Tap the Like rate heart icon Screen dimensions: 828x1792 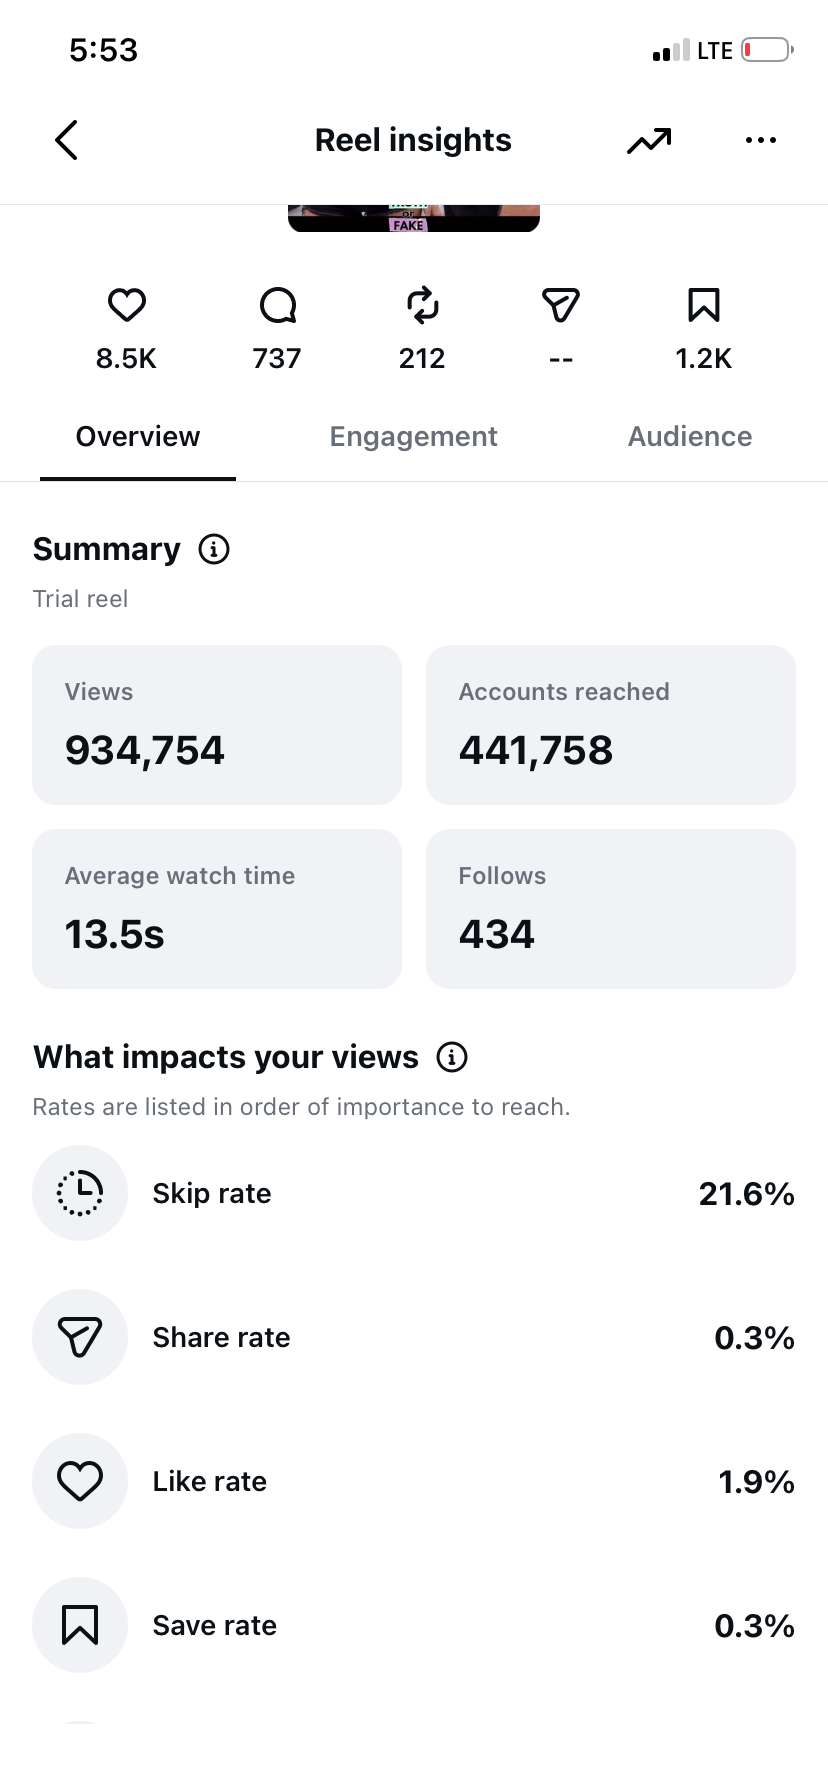point(80,1481)
